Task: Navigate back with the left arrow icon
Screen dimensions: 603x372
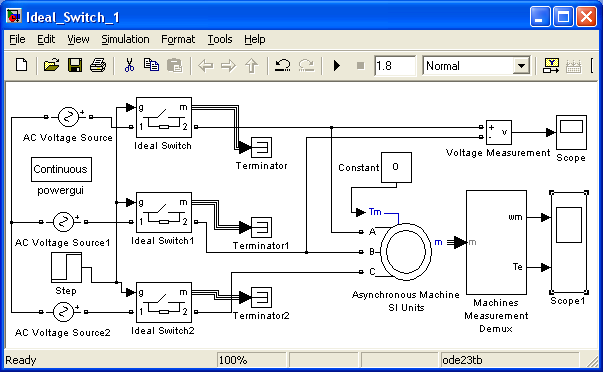Action: pyautogui.click(x=206, y=66)
